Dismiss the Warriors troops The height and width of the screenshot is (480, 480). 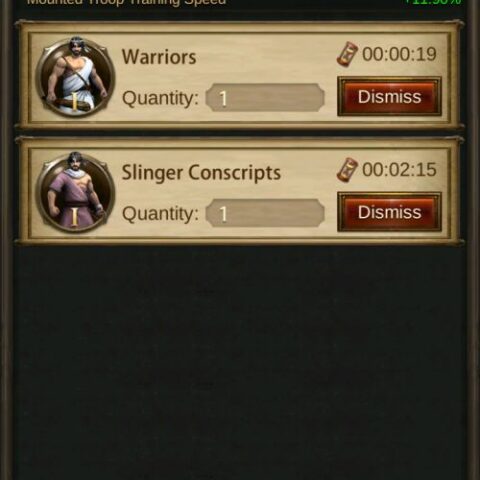click(389, 97)
